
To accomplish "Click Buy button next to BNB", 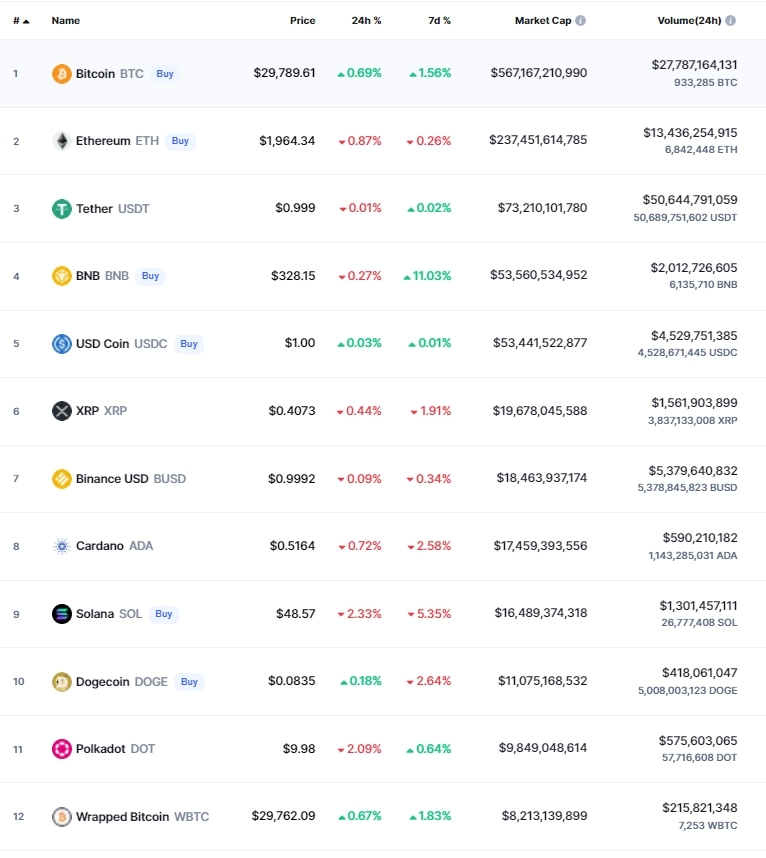I will click(x=150, y=276).
